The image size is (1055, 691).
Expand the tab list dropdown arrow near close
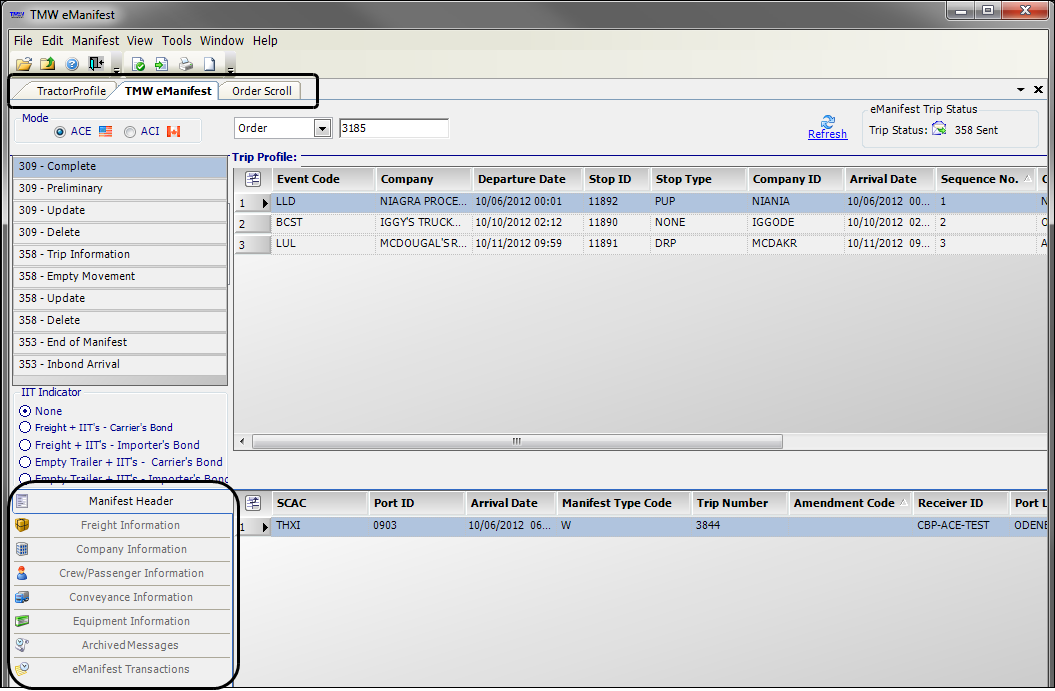(x=1020, y=90)
